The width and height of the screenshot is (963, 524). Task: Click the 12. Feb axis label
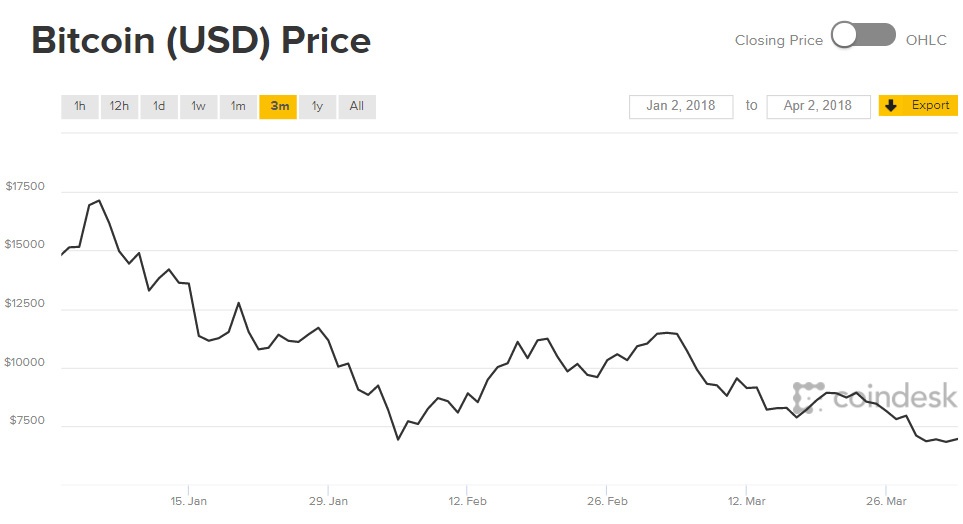coord(468,500)
